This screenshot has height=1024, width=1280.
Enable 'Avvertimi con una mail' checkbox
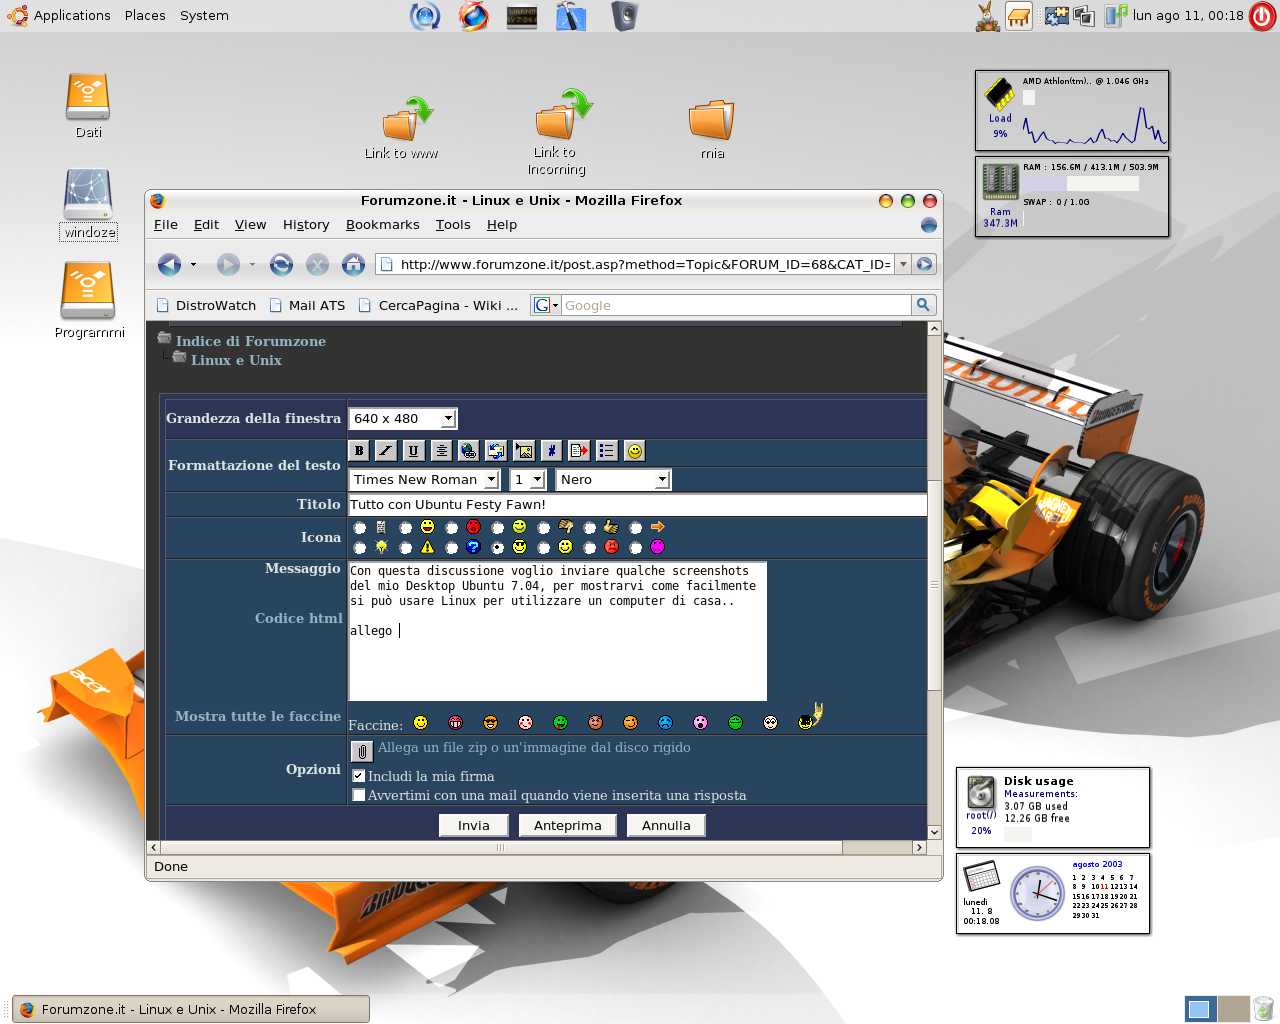coord(359,795)
